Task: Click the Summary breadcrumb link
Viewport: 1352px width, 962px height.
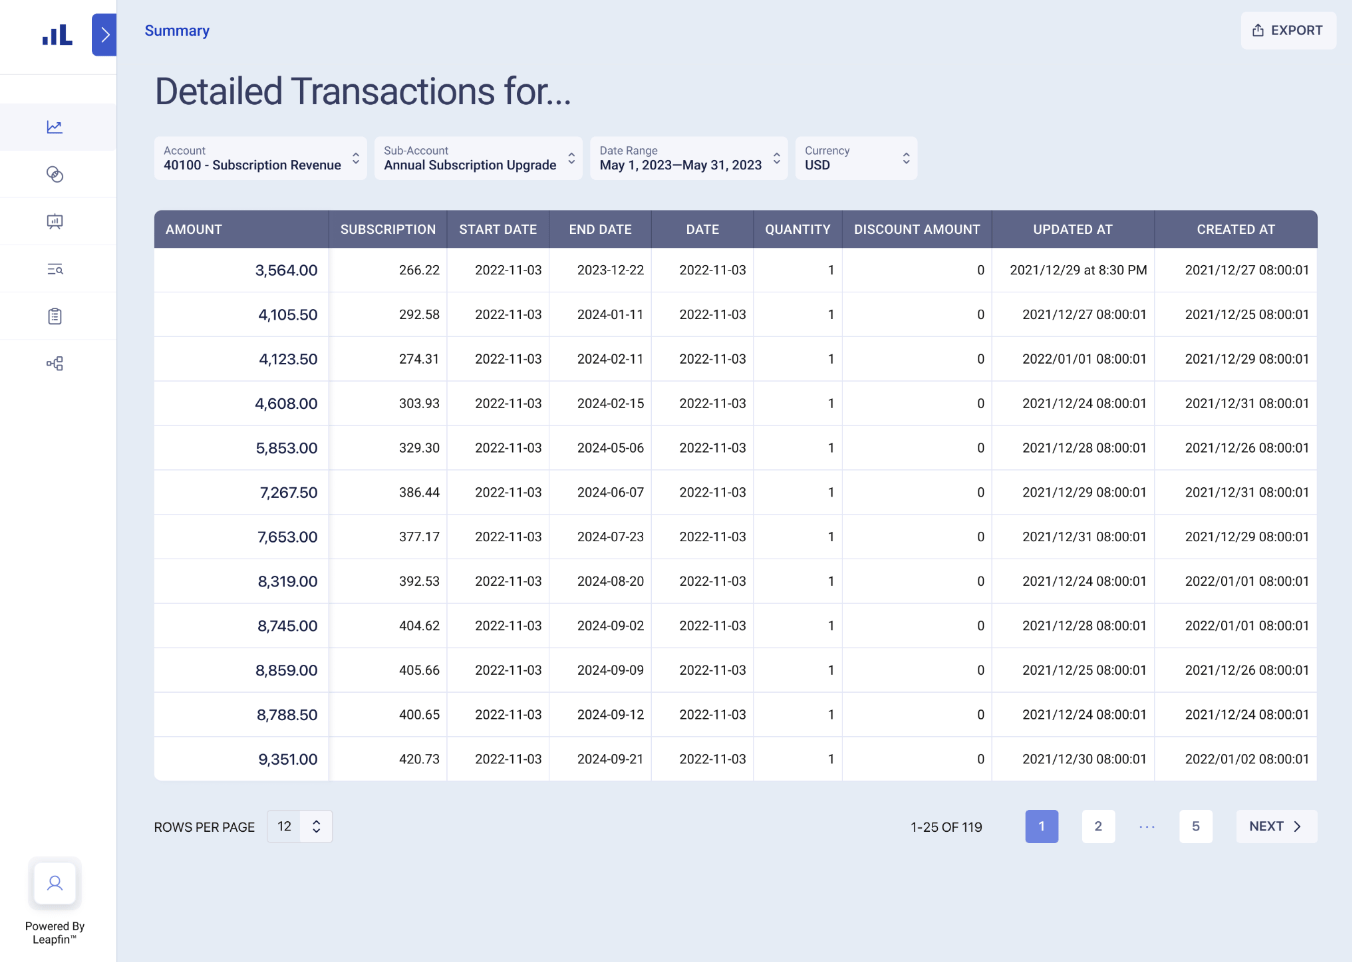Action: pyautogui.click(x=177, y=31)
